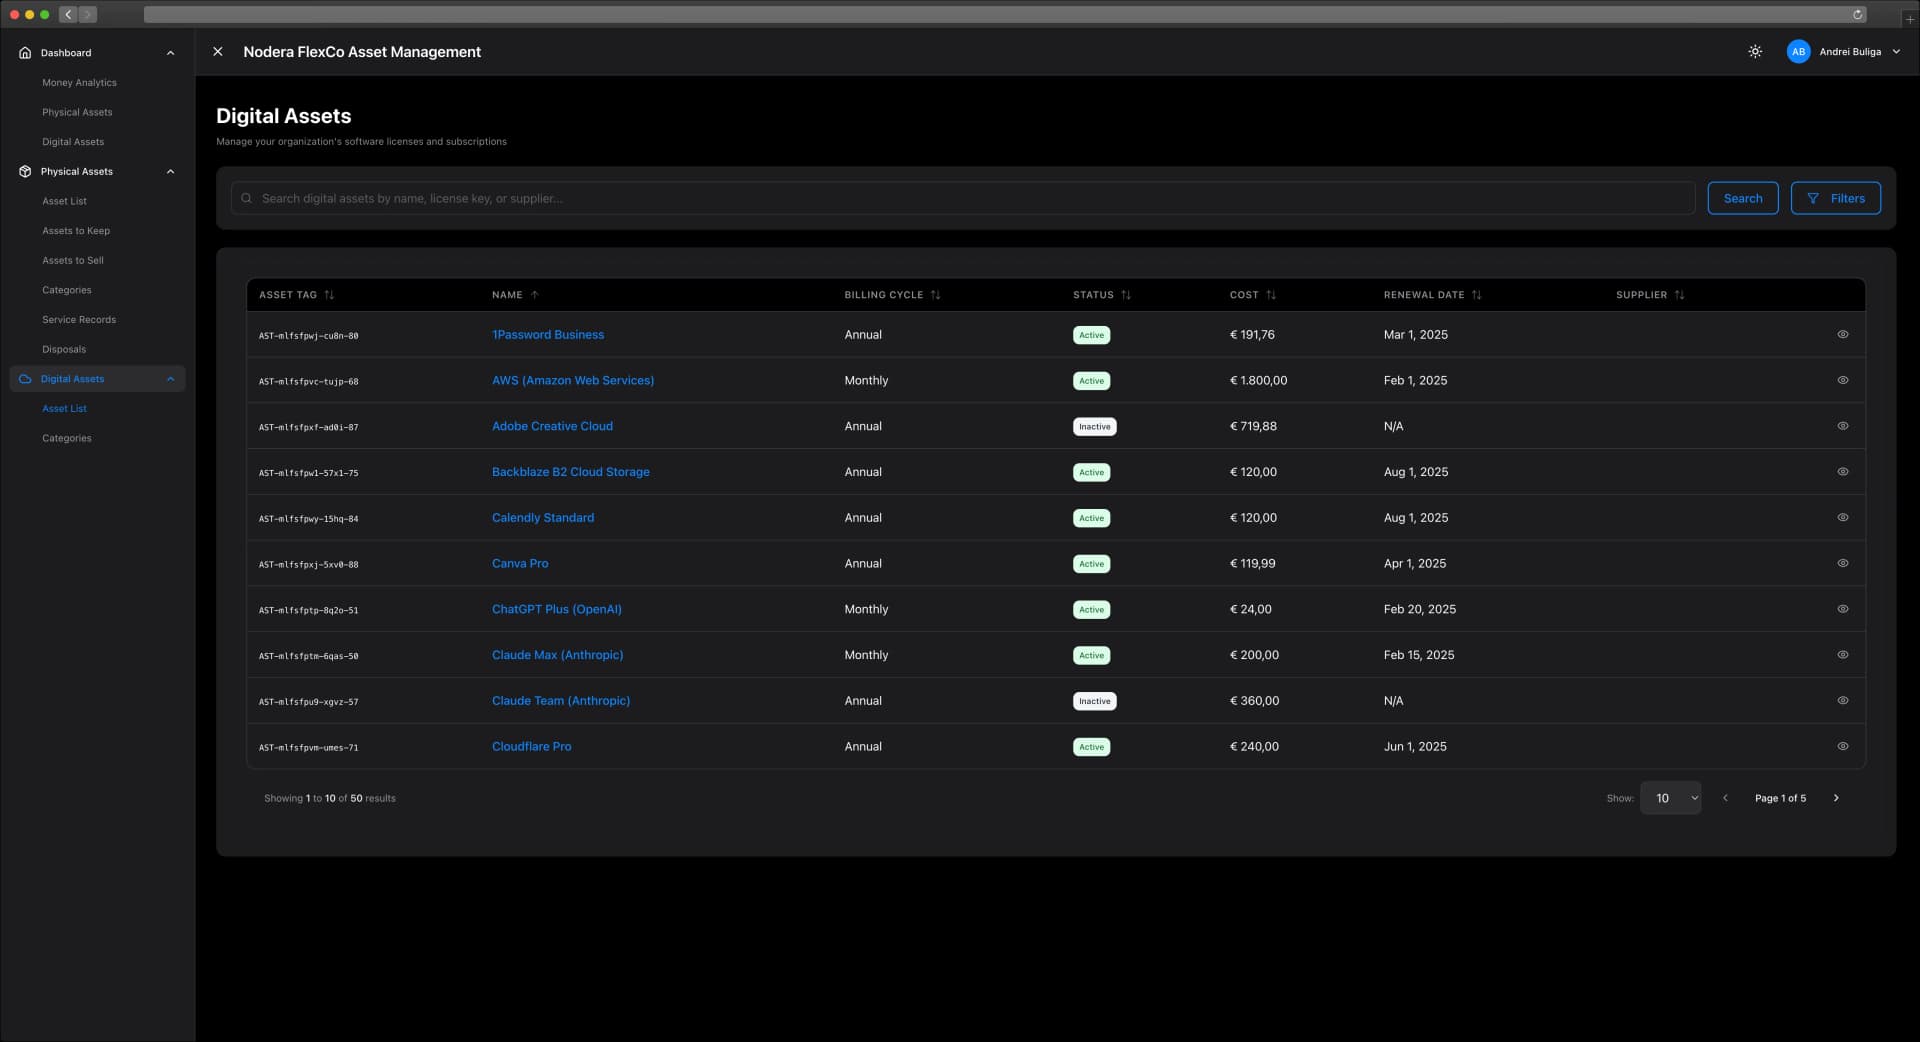The image size is (1920, 1042).
Task: Collapse the Physical Assets section chevron
Action: (170, 172)
